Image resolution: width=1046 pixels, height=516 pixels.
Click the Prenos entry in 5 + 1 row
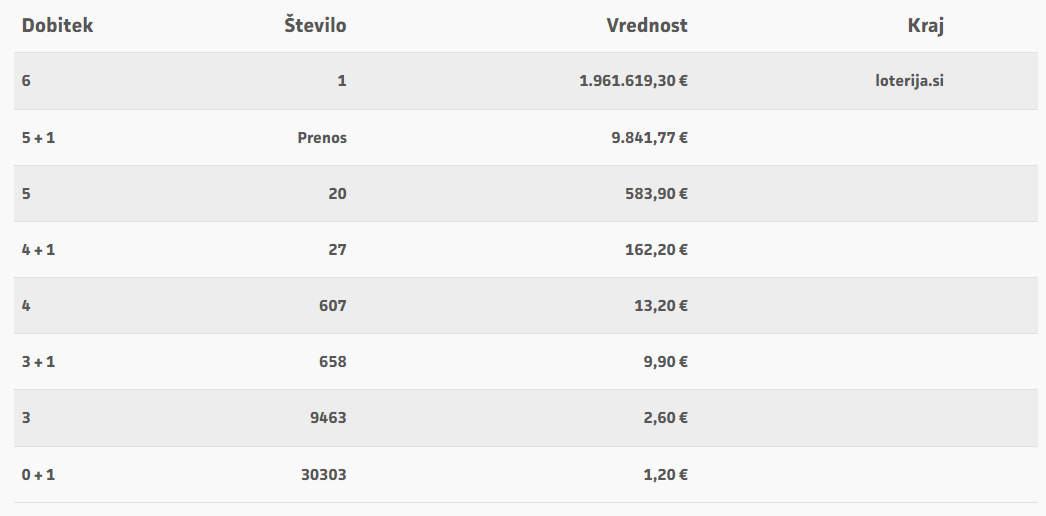tap(322, 138)
